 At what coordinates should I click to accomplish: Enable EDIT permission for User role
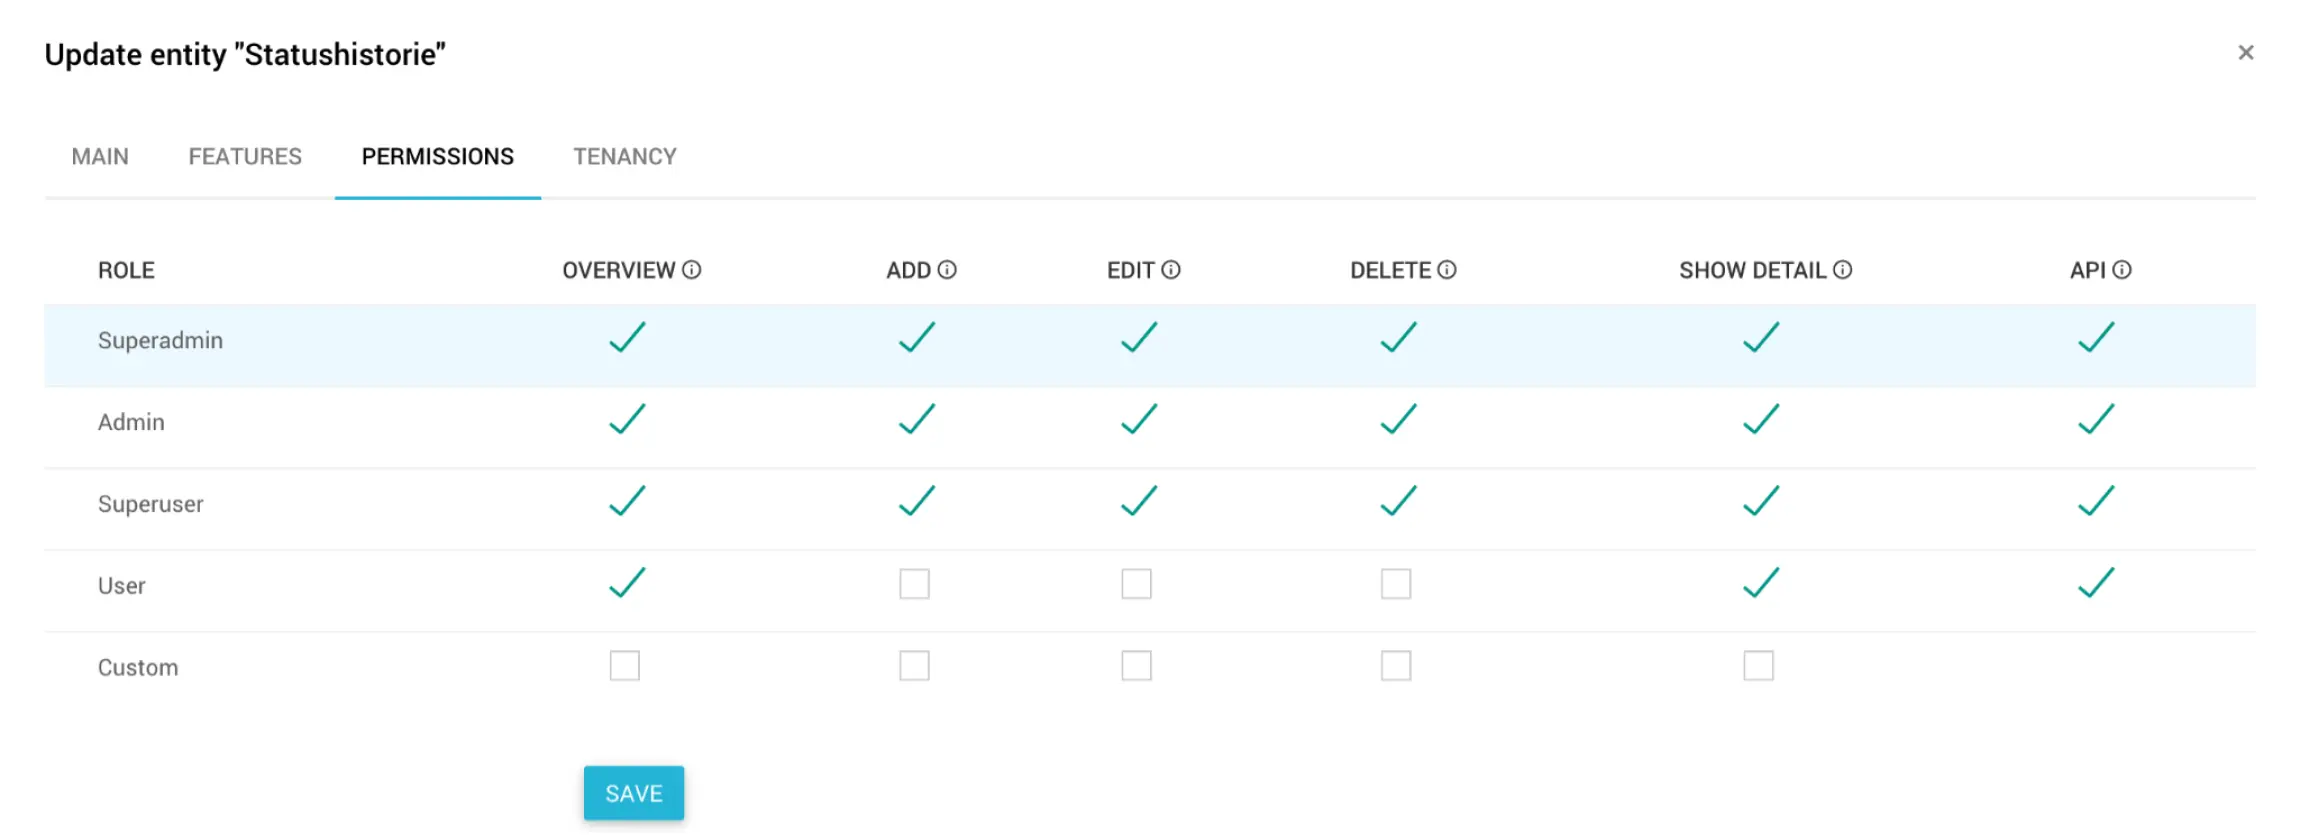1136,584
